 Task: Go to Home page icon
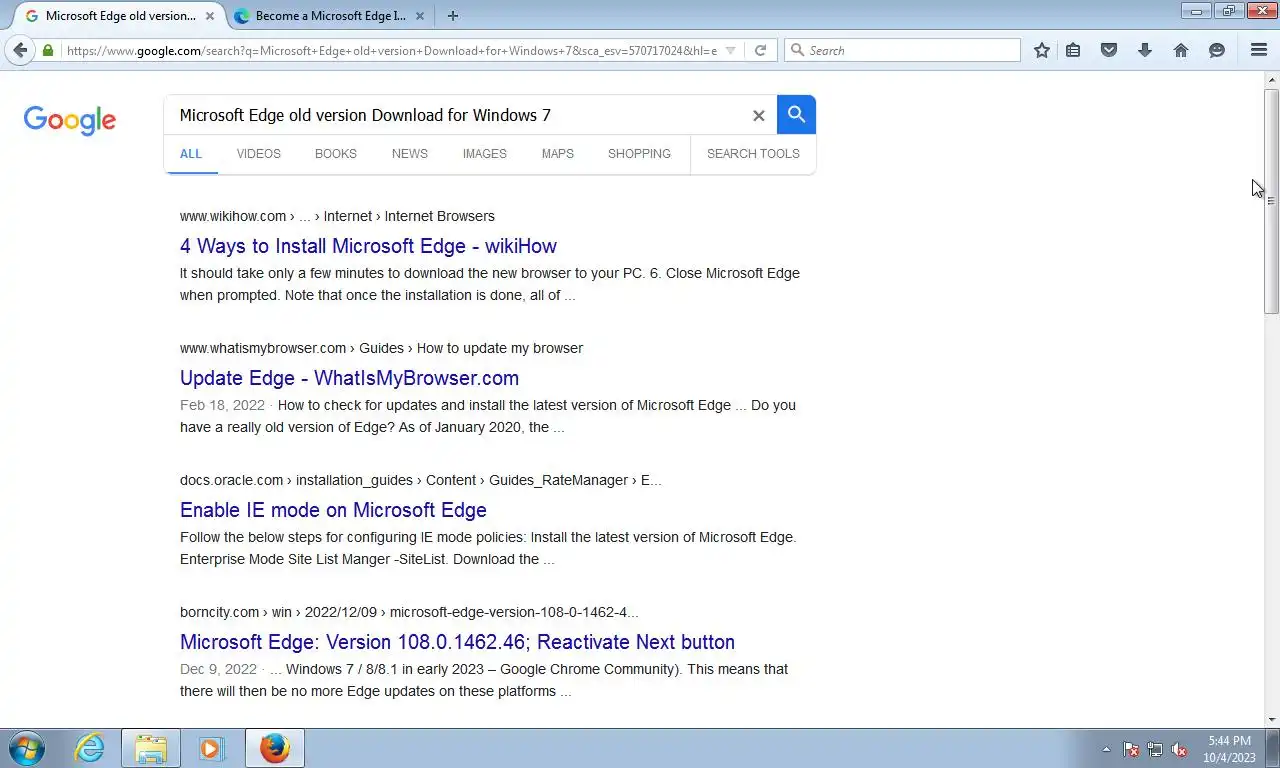pos(1181,50)
